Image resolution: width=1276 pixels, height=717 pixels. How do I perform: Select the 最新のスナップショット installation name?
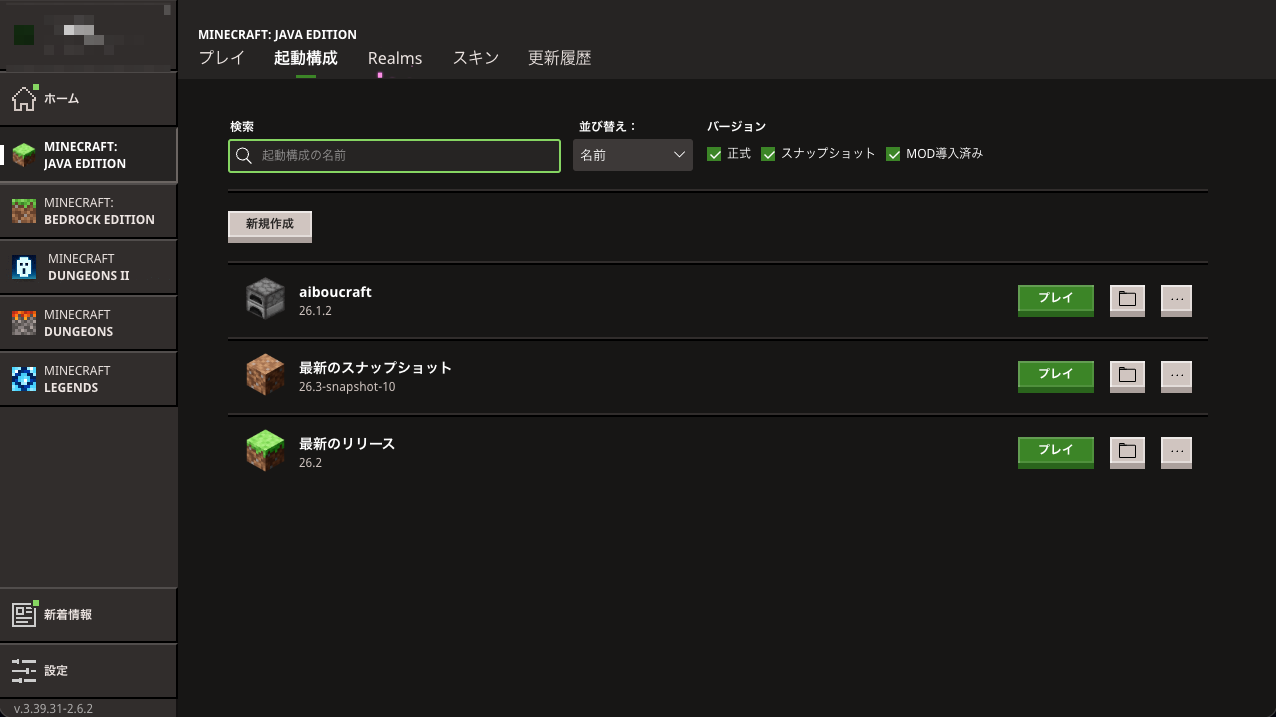pos(376,368)
